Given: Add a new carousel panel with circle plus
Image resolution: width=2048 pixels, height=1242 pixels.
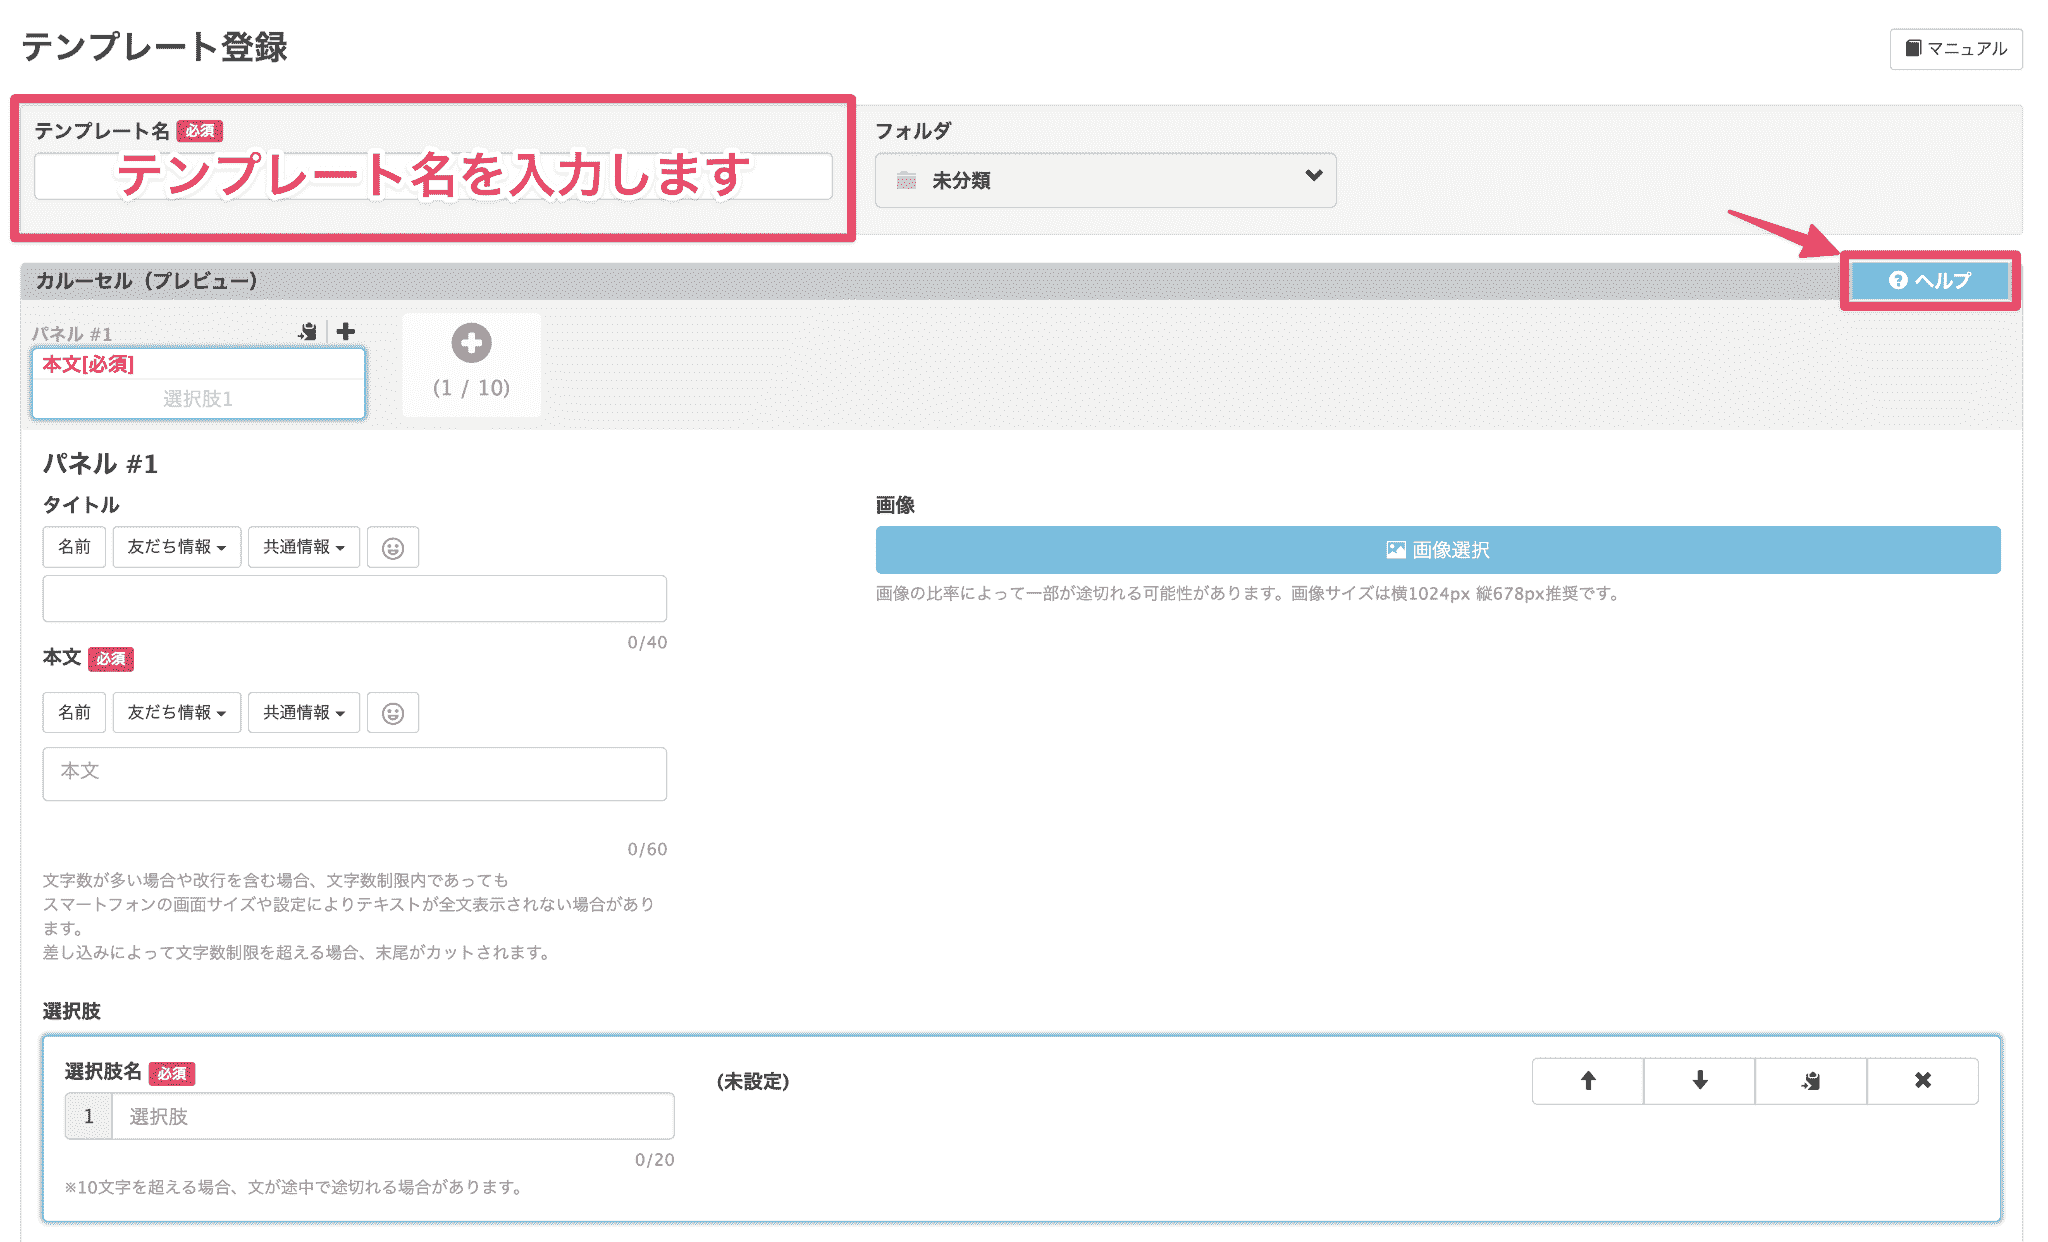Looking at the screenshot, I should [x=471, y=344].
